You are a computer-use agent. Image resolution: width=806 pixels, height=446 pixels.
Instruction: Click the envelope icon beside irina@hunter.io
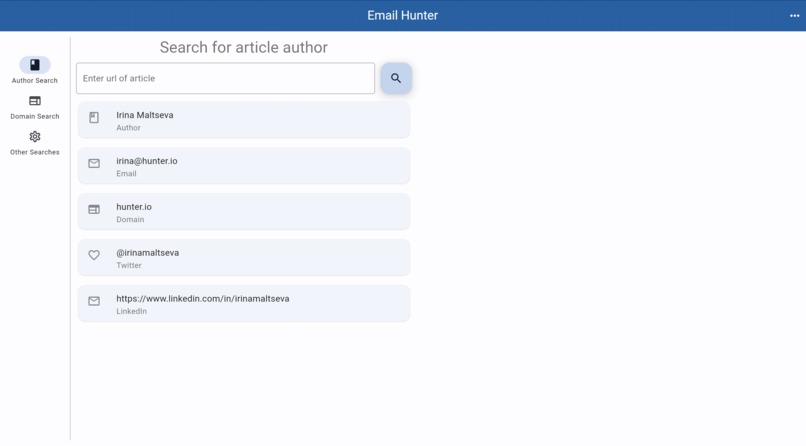94,163
